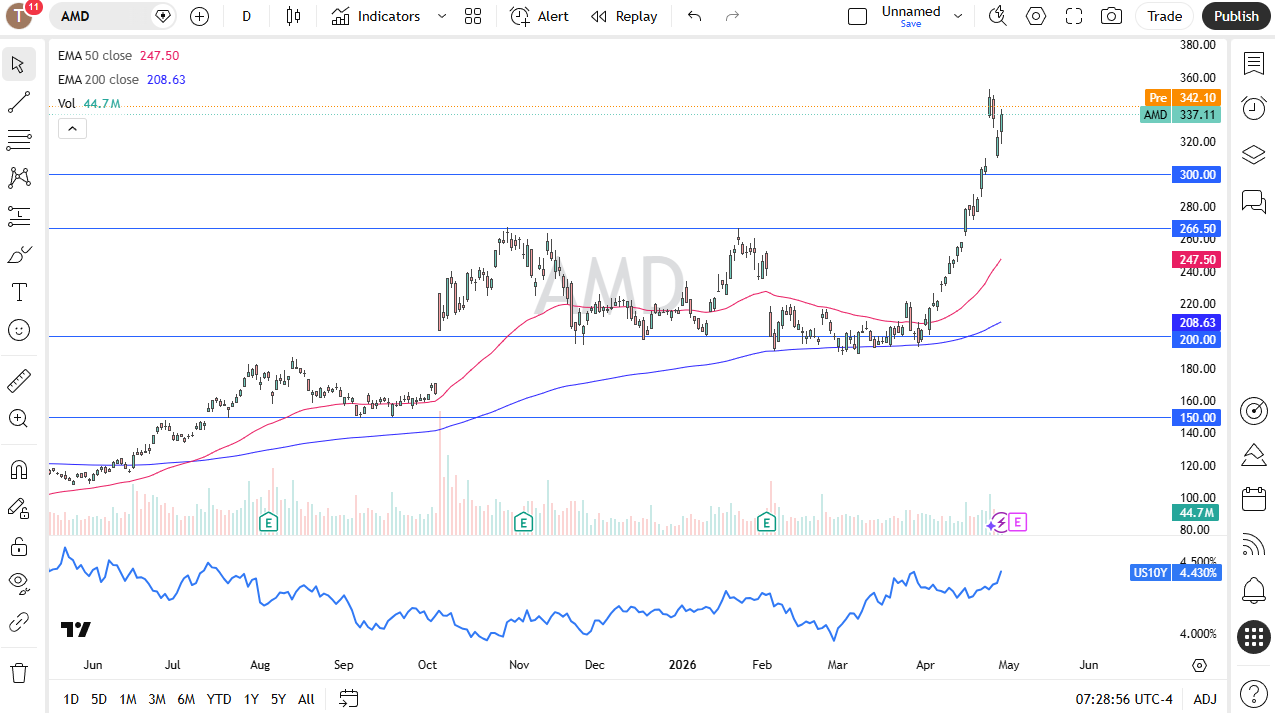
Task: Open the forecasting and measurement tools
Action: pos(18,216)
